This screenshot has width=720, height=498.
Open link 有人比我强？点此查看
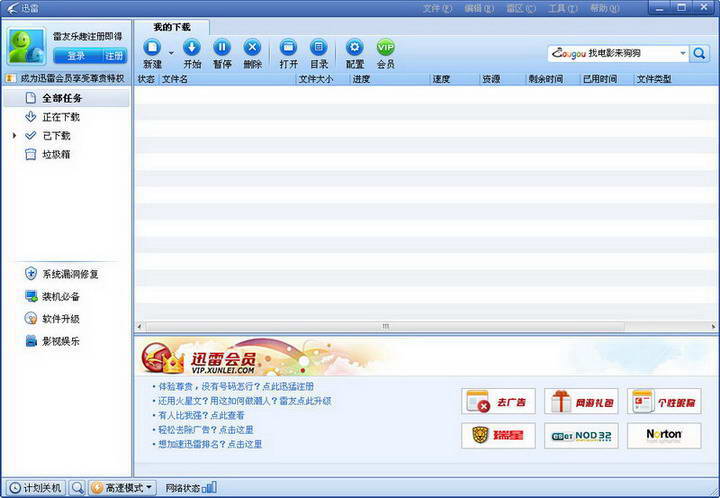201,415
